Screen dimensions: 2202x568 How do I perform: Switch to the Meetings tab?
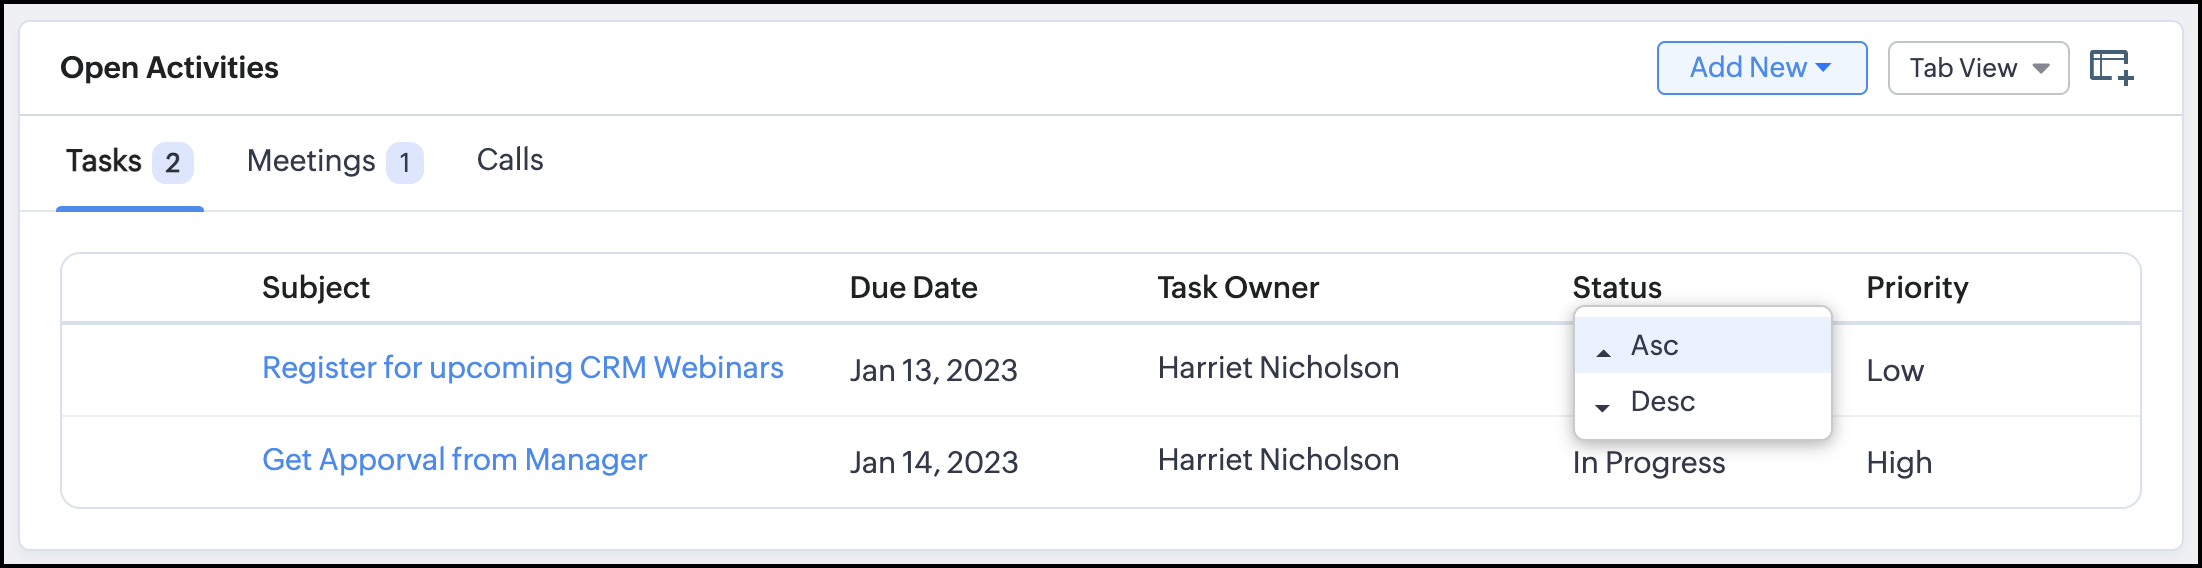click(x=311, y=161)
